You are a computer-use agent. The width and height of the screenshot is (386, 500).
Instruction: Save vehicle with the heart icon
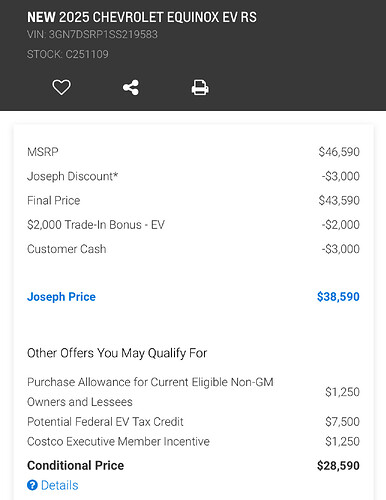(x=61, y=87)
